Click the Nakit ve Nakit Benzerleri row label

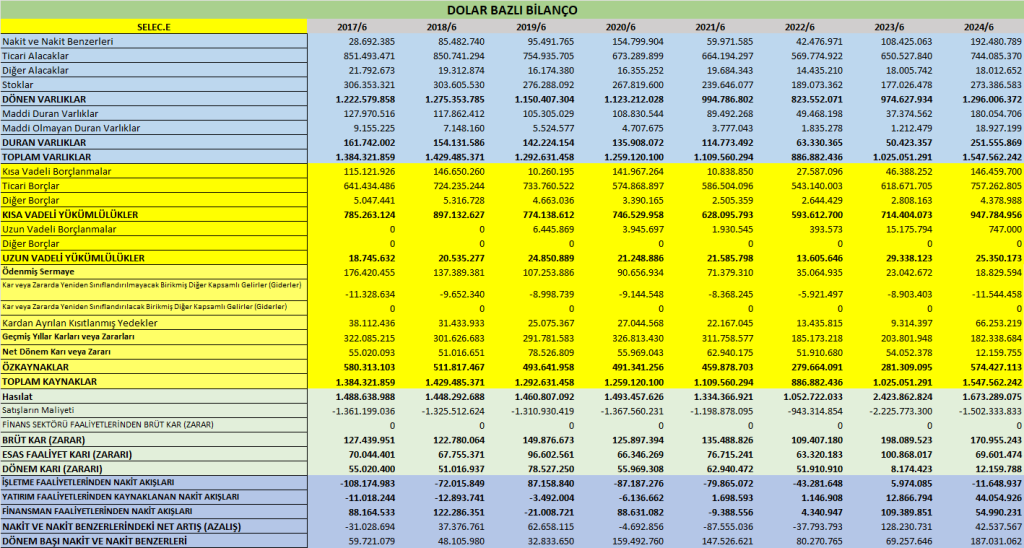click(x=57, y=42)
